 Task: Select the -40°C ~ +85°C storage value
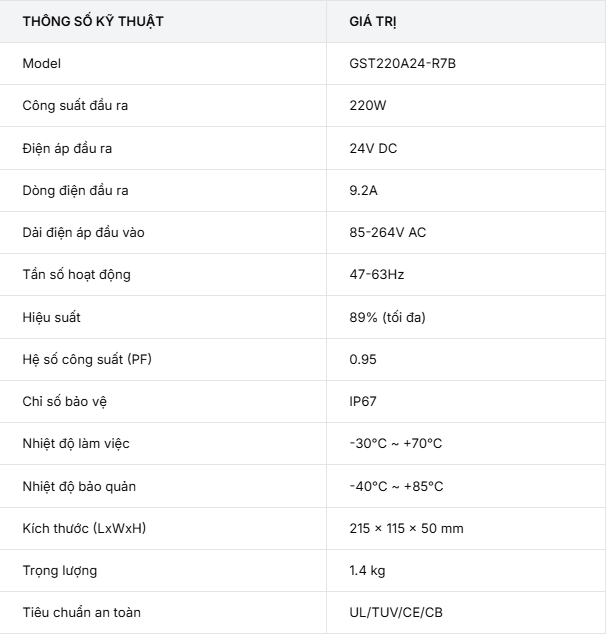click(x=397, y=486)
